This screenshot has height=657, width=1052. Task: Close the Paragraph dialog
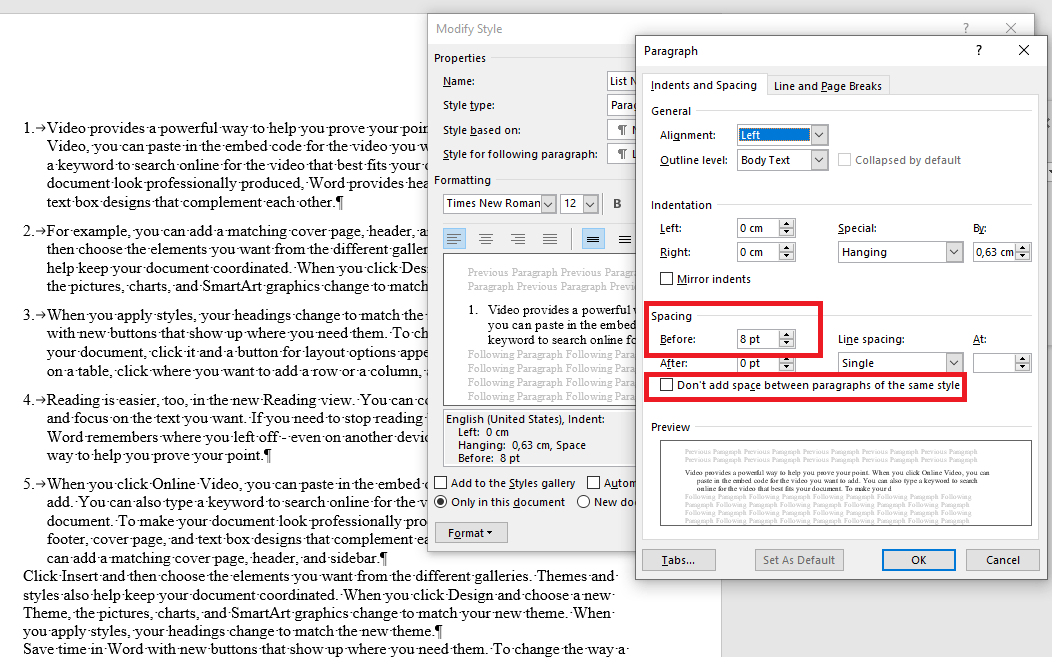click(x=1024, y=50)
